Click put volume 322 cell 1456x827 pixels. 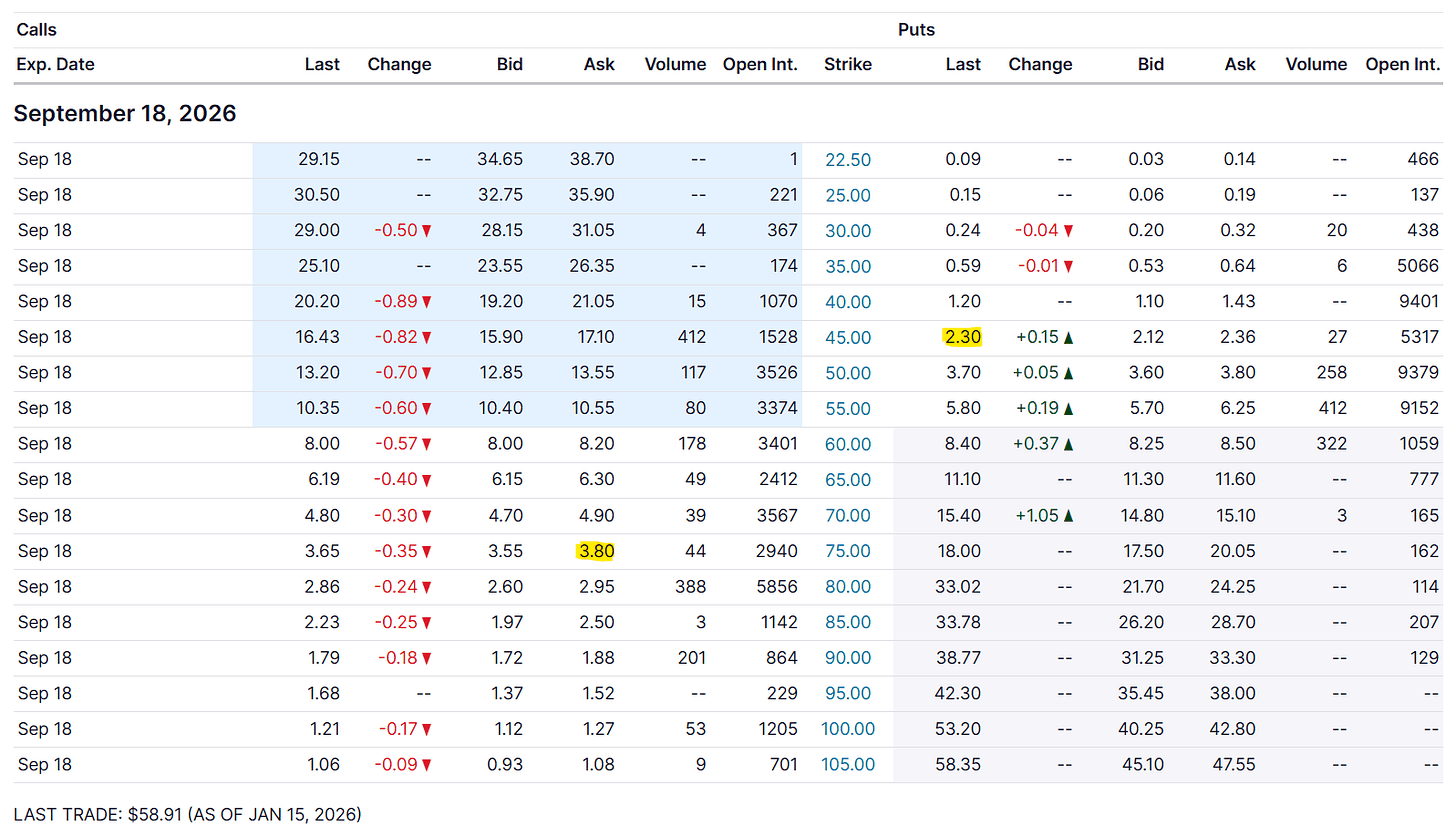[x=1331, y=444]
